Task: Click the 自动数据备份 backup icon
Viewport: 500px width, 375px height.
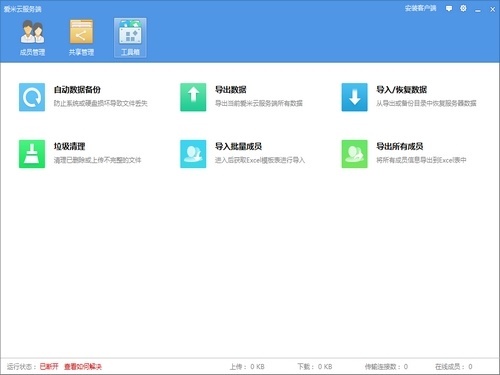Action: tap(32, 97)
